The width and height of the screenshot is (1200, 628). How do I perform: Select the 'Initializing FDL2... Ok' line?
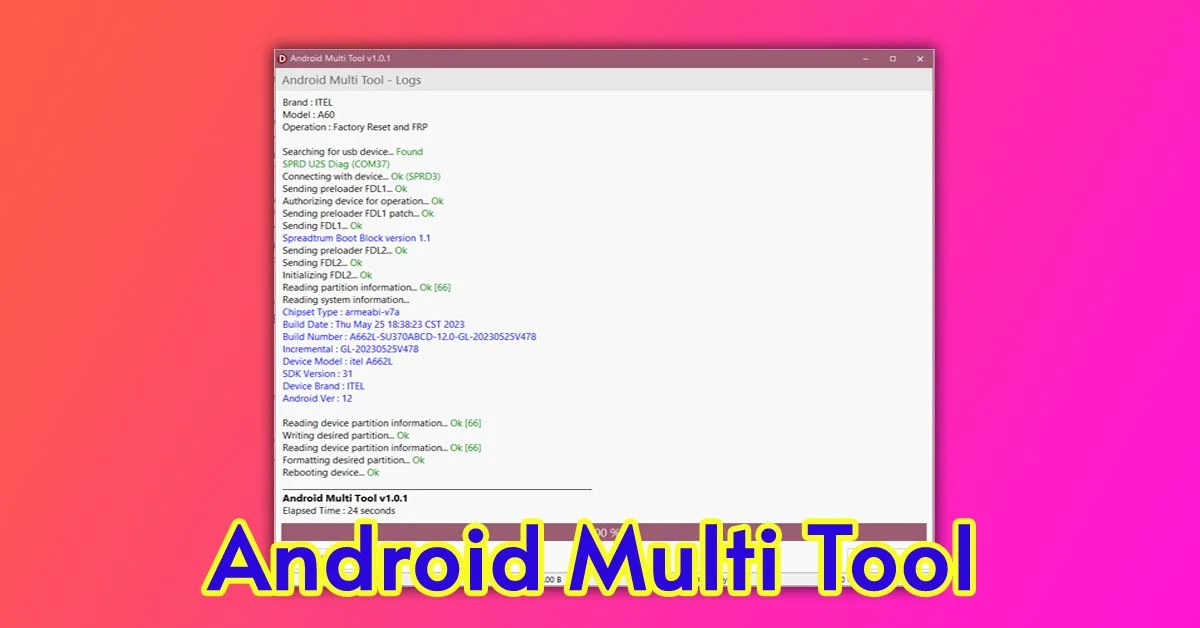click(x=328, y=275)
